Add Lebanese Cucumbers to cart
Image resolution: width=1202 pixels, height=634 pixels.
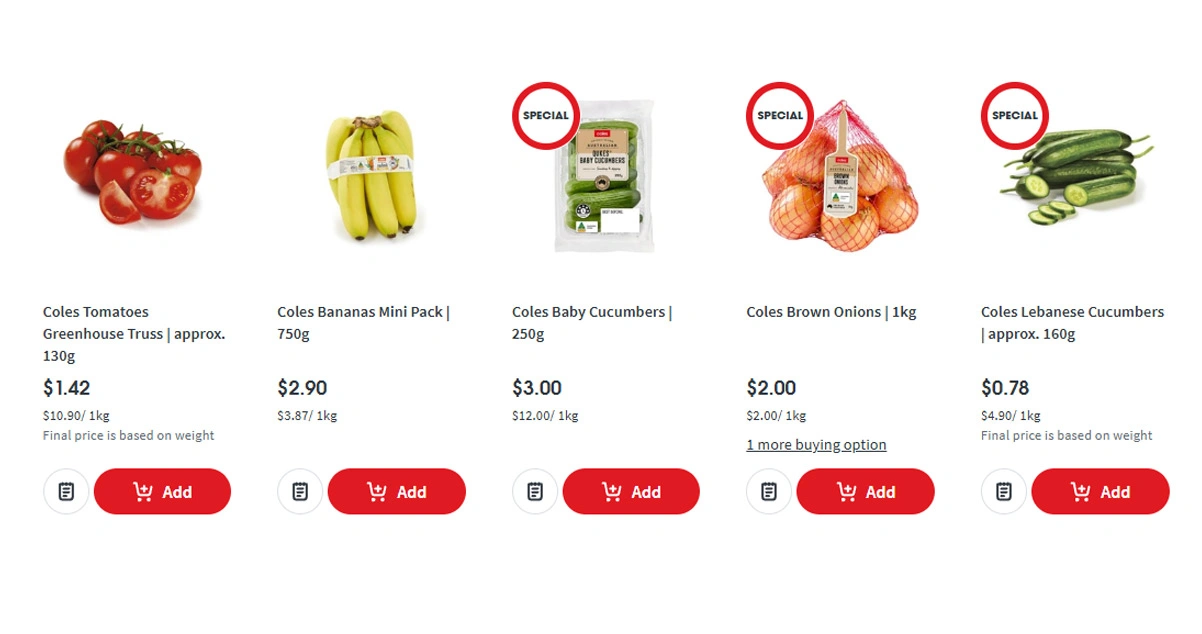click(1100, 491)
